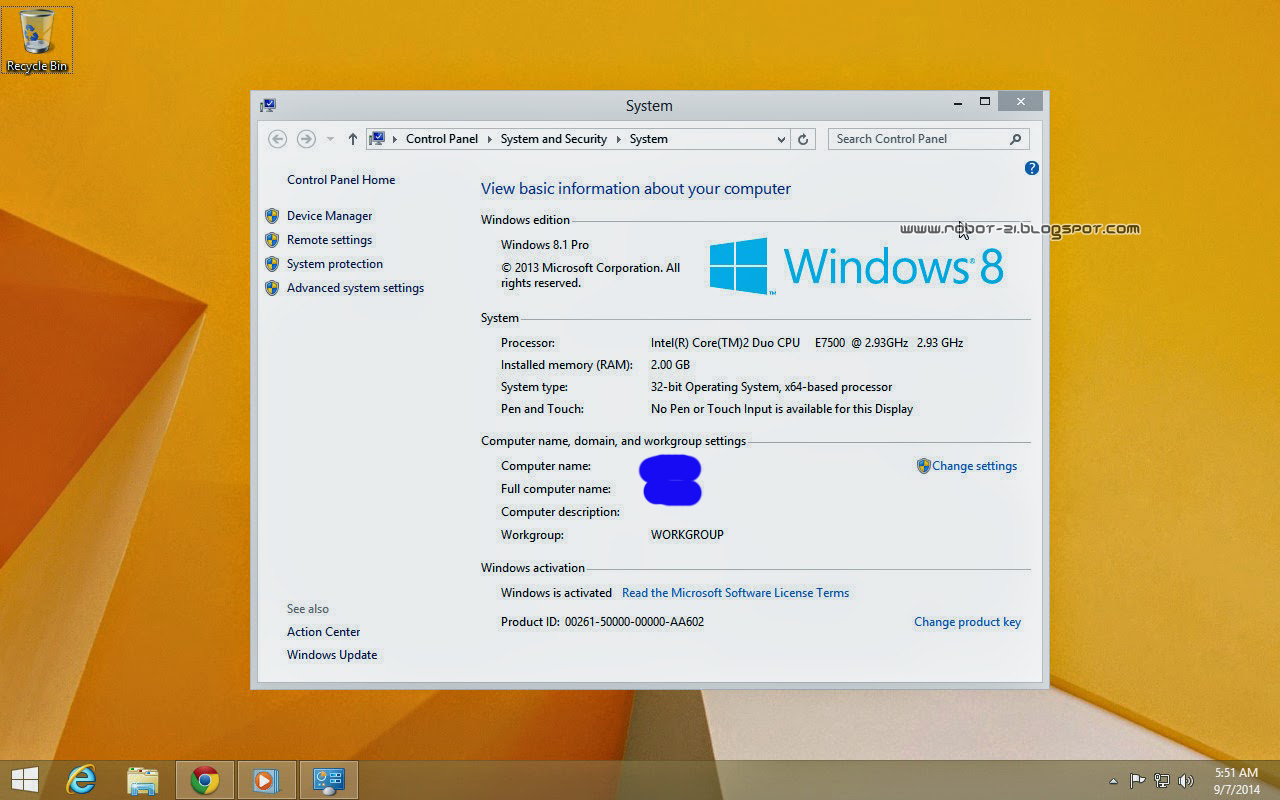
Task: Open Advanced system settings link
Action: tap(355, 288)
